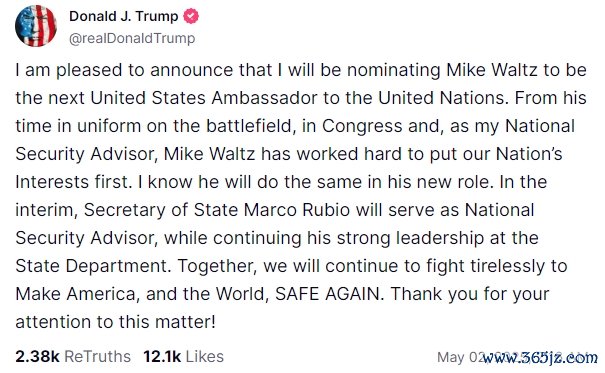The image size is (605, 373).
Task: Click 'Congress' in the post body
Action: point(362,127)
